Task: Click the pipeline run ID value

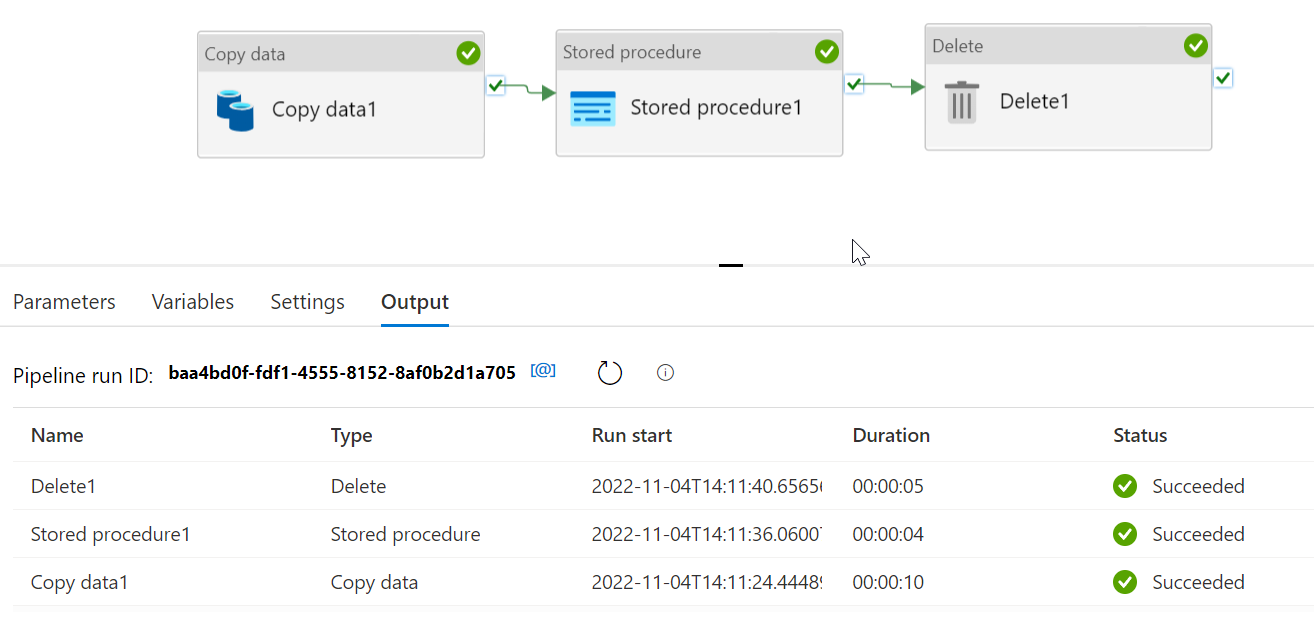Action: point(342,373)
